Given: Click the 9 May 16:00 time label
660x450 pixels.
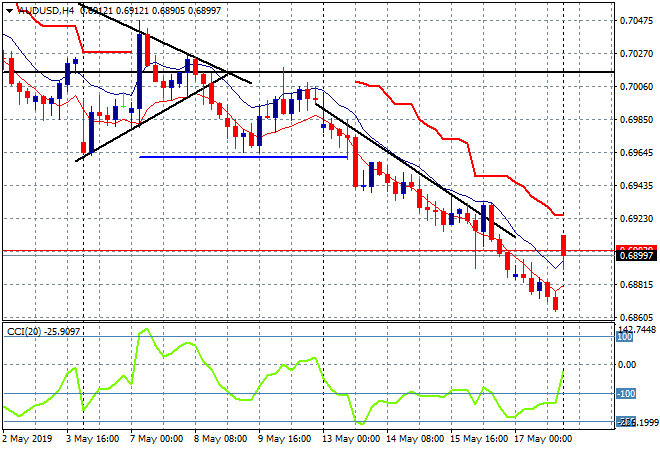Looking at the screenshot, I should point(286,438).
